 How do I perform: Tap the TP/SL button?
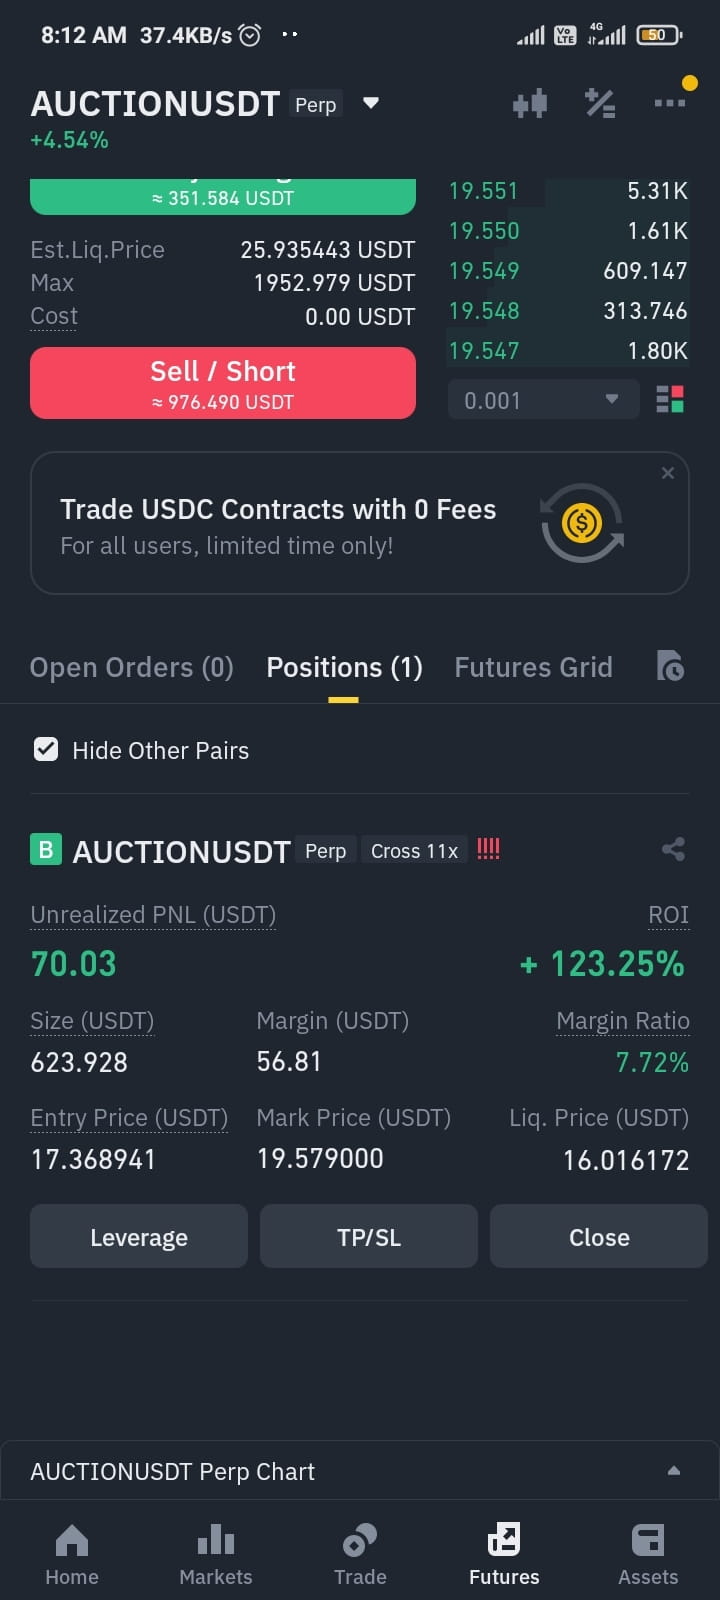pyautogui.click(x=369, y=1236)
